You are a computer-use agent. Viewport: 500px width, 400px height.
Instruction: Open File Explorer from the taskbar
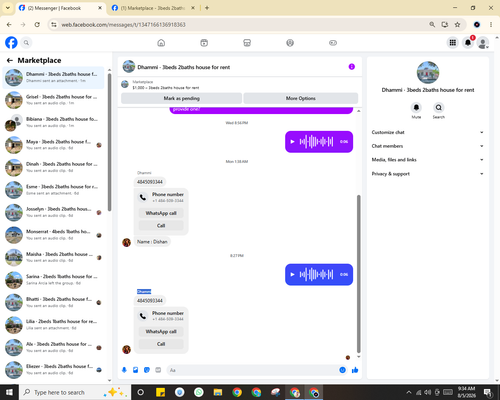tap(218, 392)
